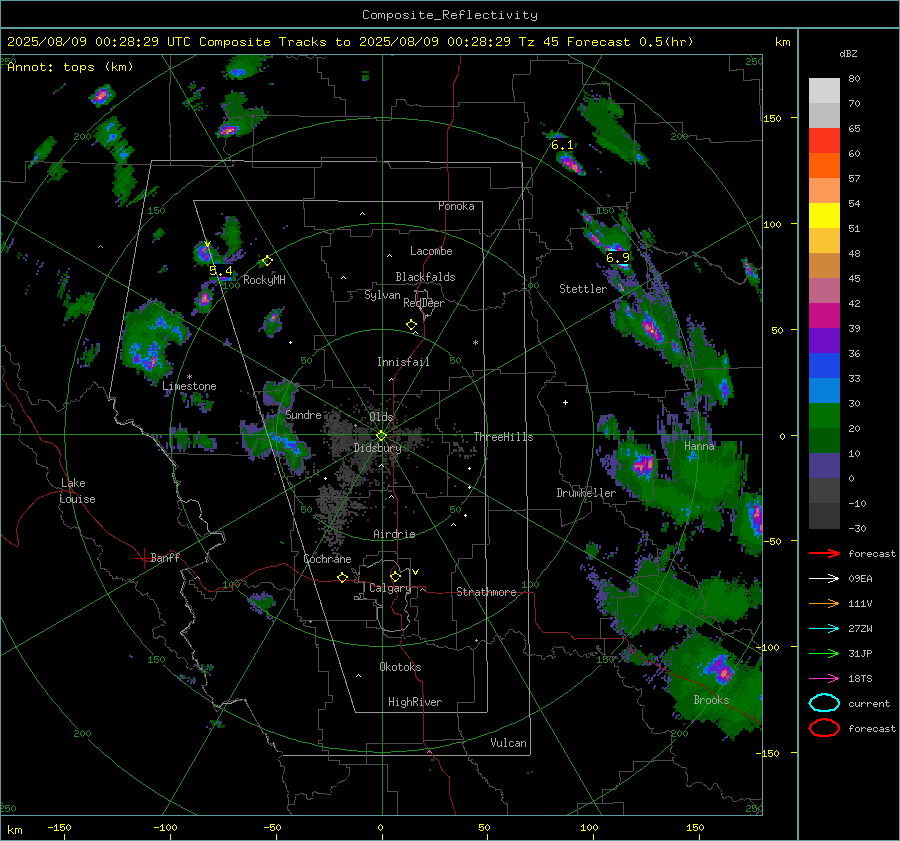900x841 pixels.
Task: Click the yellow diamond marker below Cochrane
Action: (x=342, y=577)
